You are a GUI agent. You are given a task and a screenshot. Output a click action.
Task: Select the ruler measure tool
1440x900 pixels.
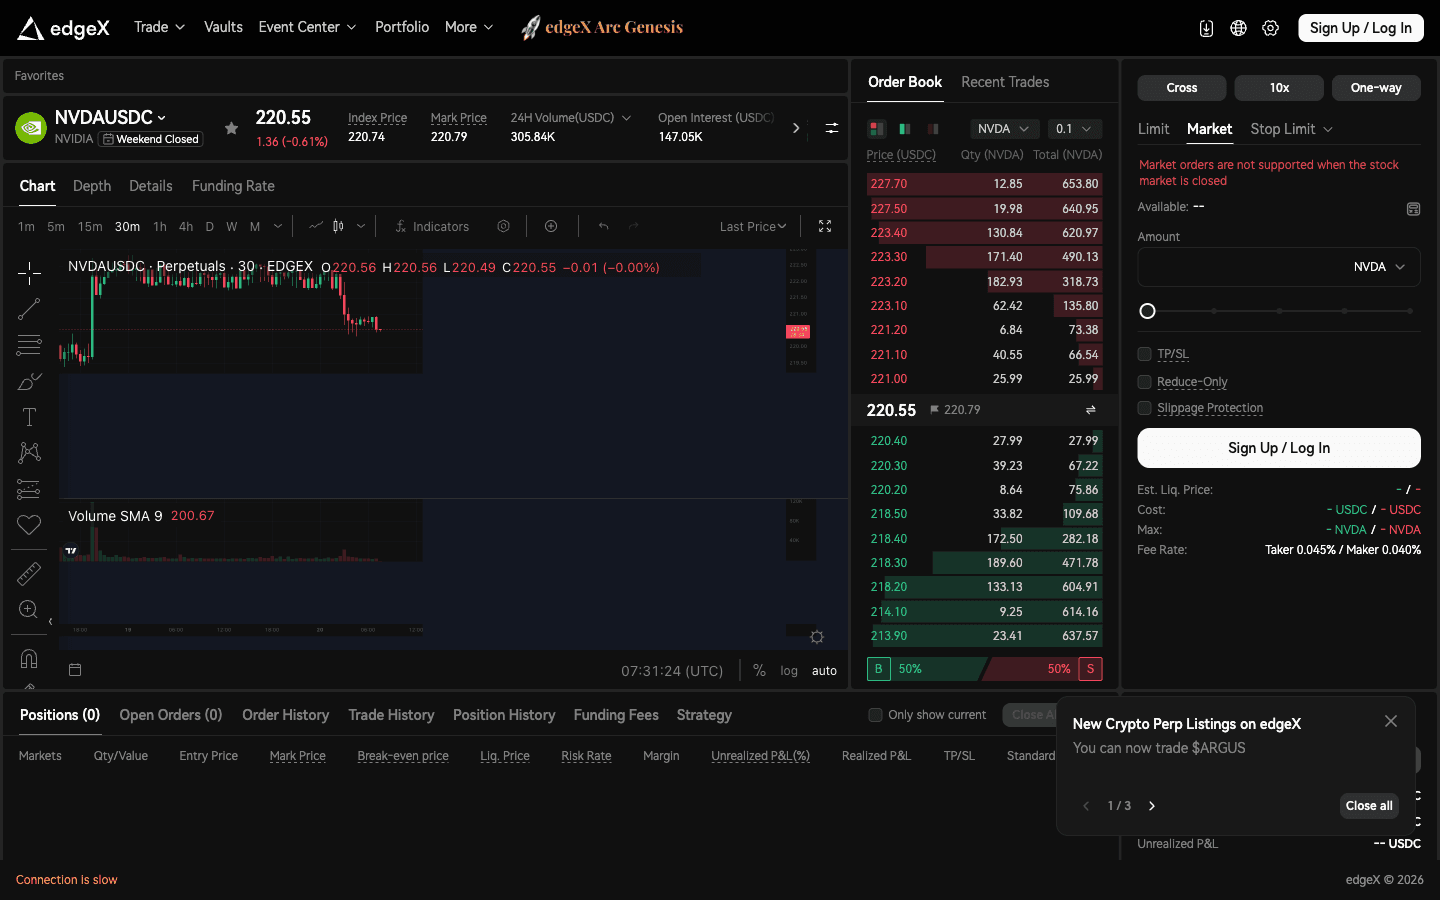29,573
